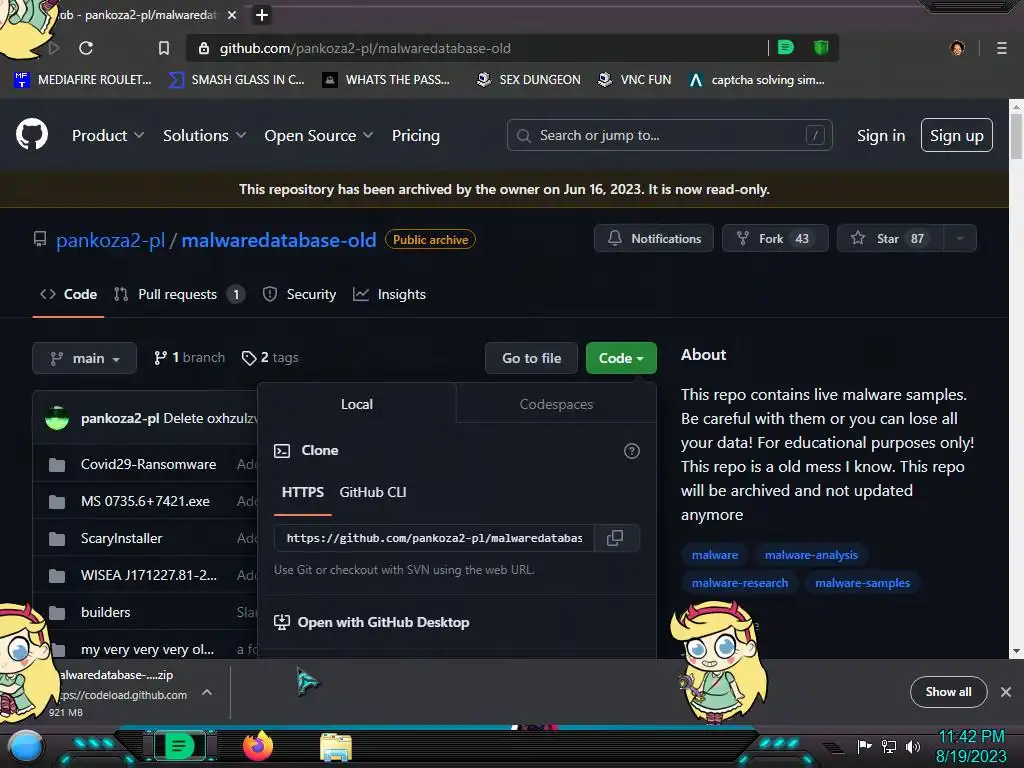Fork the repository with Fork button
The width and height of the screenshot is (1024, 768).
click(x=775, y=238)
